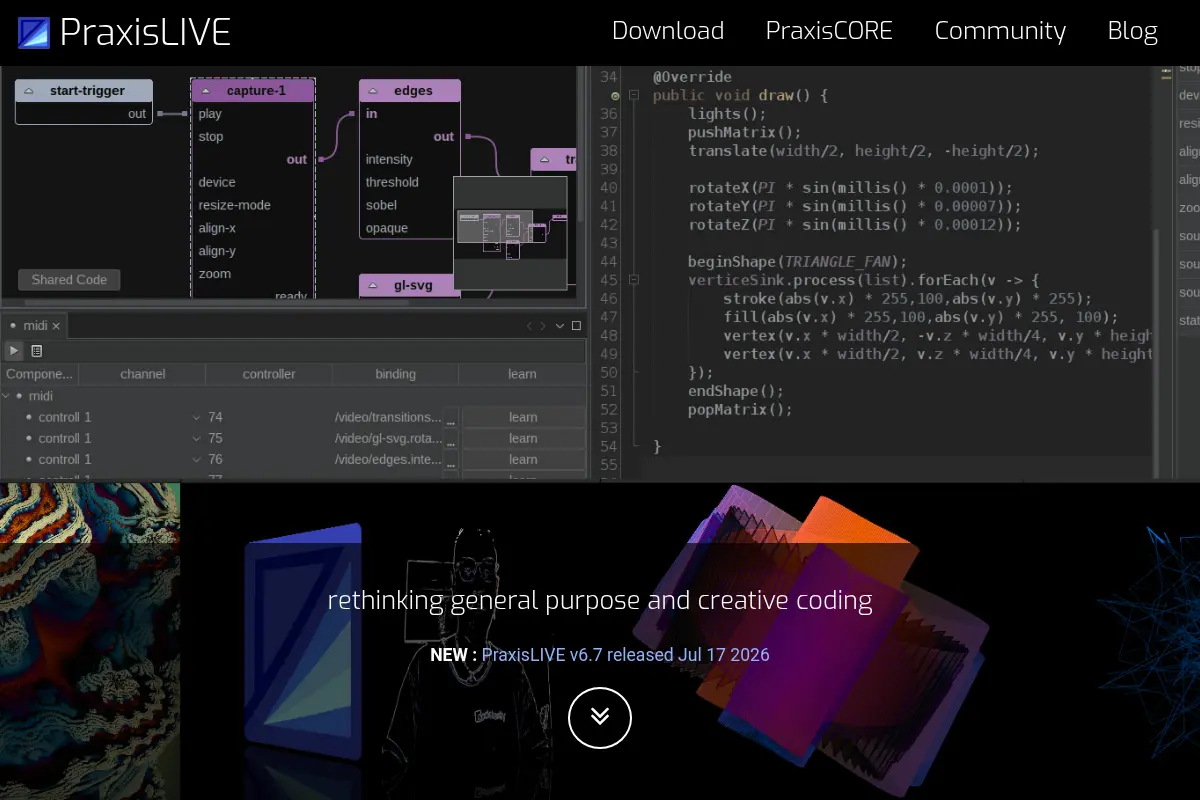This screenshot has width=1200, height=800.
Task: Click the table icon beside the play button
Action: tap(37, 351)
